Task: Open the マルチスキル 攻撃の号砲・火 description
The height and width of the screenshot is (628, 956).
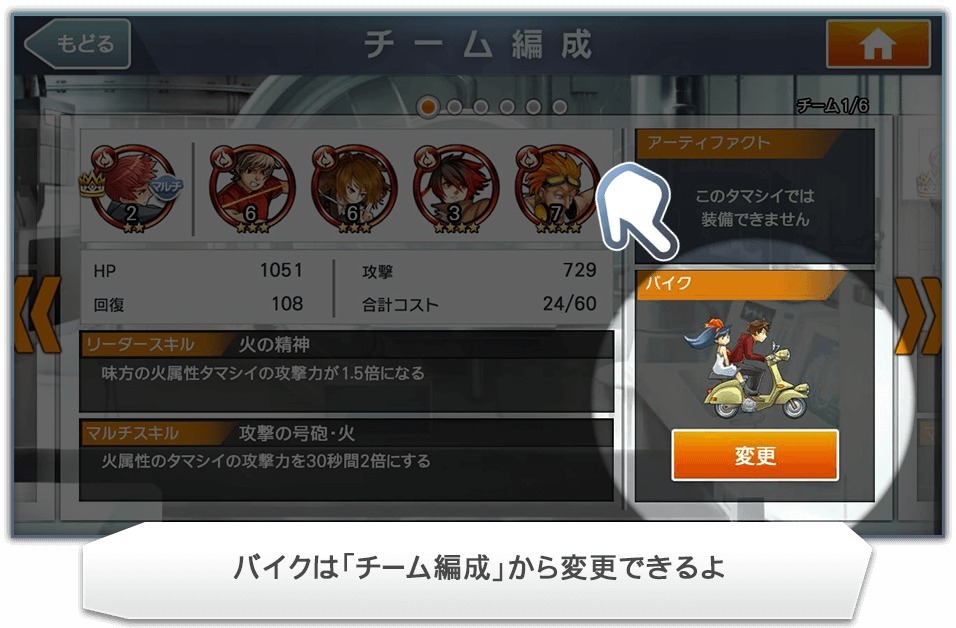Action: pyautogui.click(x=346, y=460)
